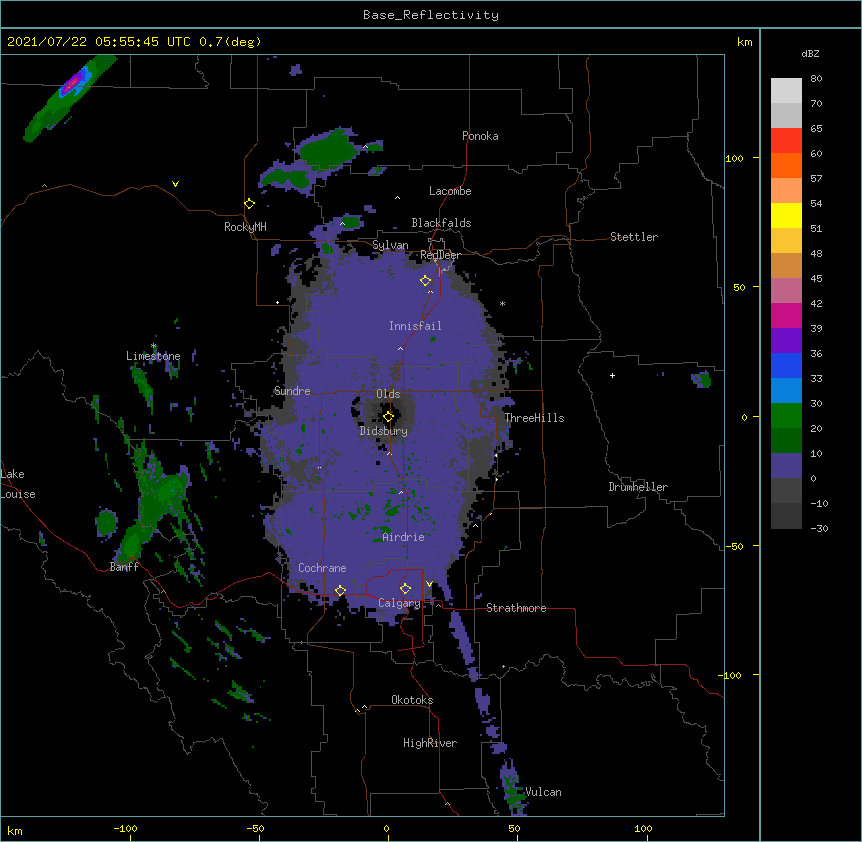Select the slate purple 10 dBZ swatch
The height and width of the screenshot is (842, 862).
pos(786,466)
